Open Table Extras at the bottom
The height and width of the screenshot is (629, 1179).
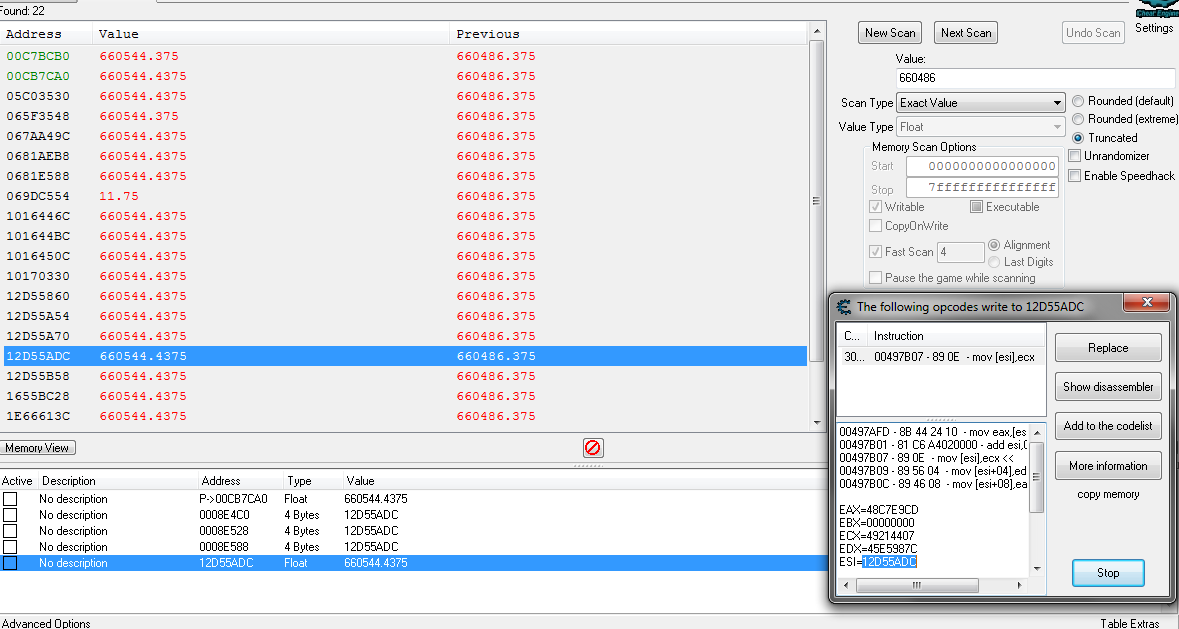[x=1129, y=623]
